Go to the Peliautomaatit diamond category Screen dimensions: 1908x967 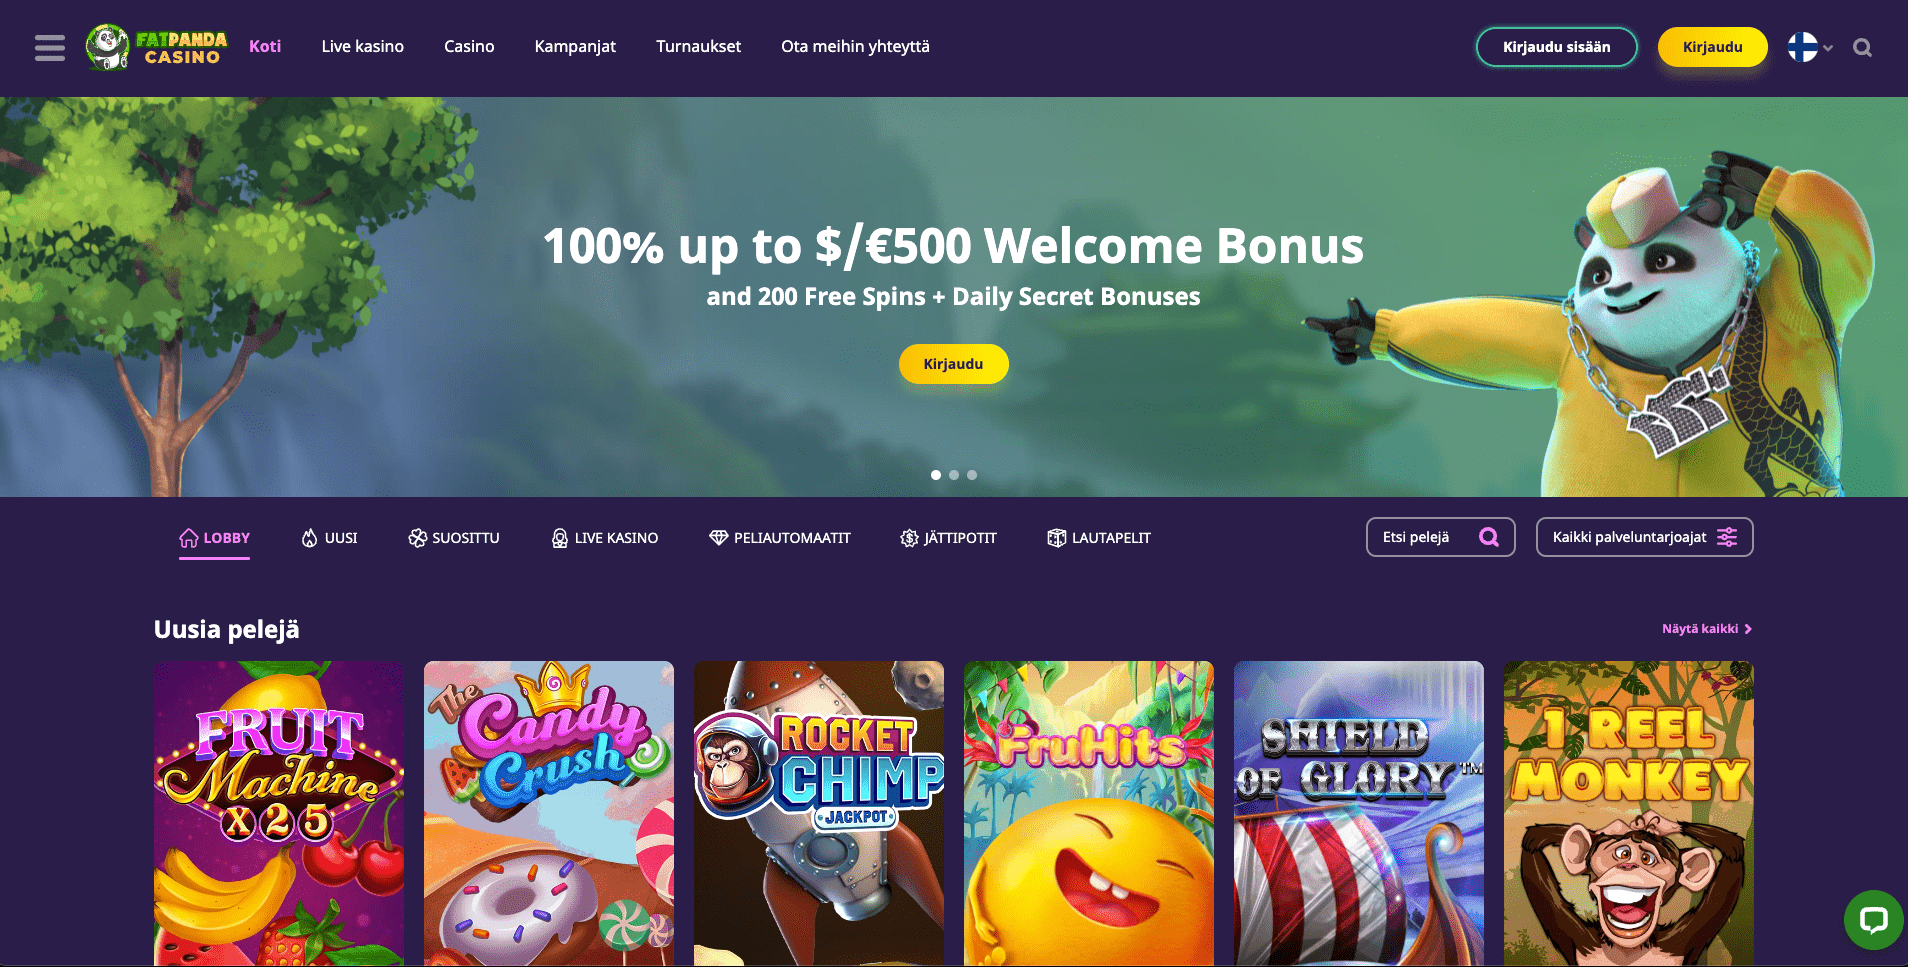tap(780, 538)
